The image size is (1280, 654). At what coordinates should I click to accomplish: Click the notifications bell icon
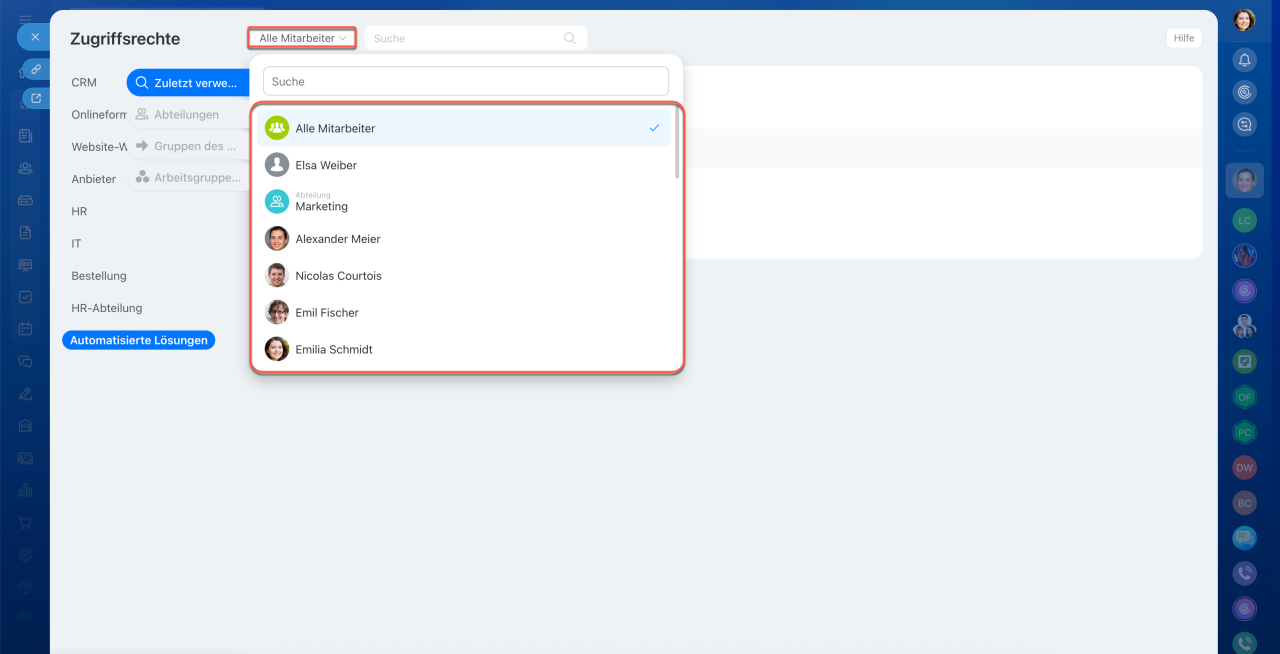[1244, 60]
